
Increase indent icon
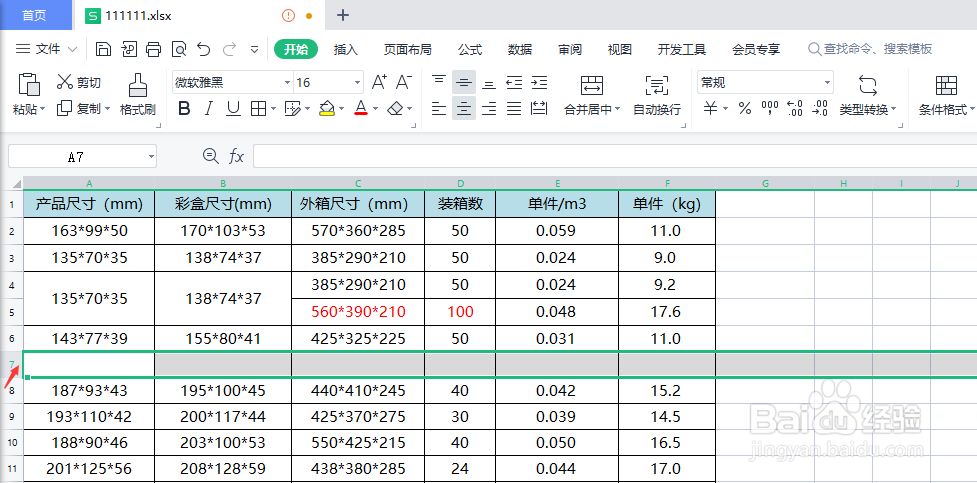(539, 82)
